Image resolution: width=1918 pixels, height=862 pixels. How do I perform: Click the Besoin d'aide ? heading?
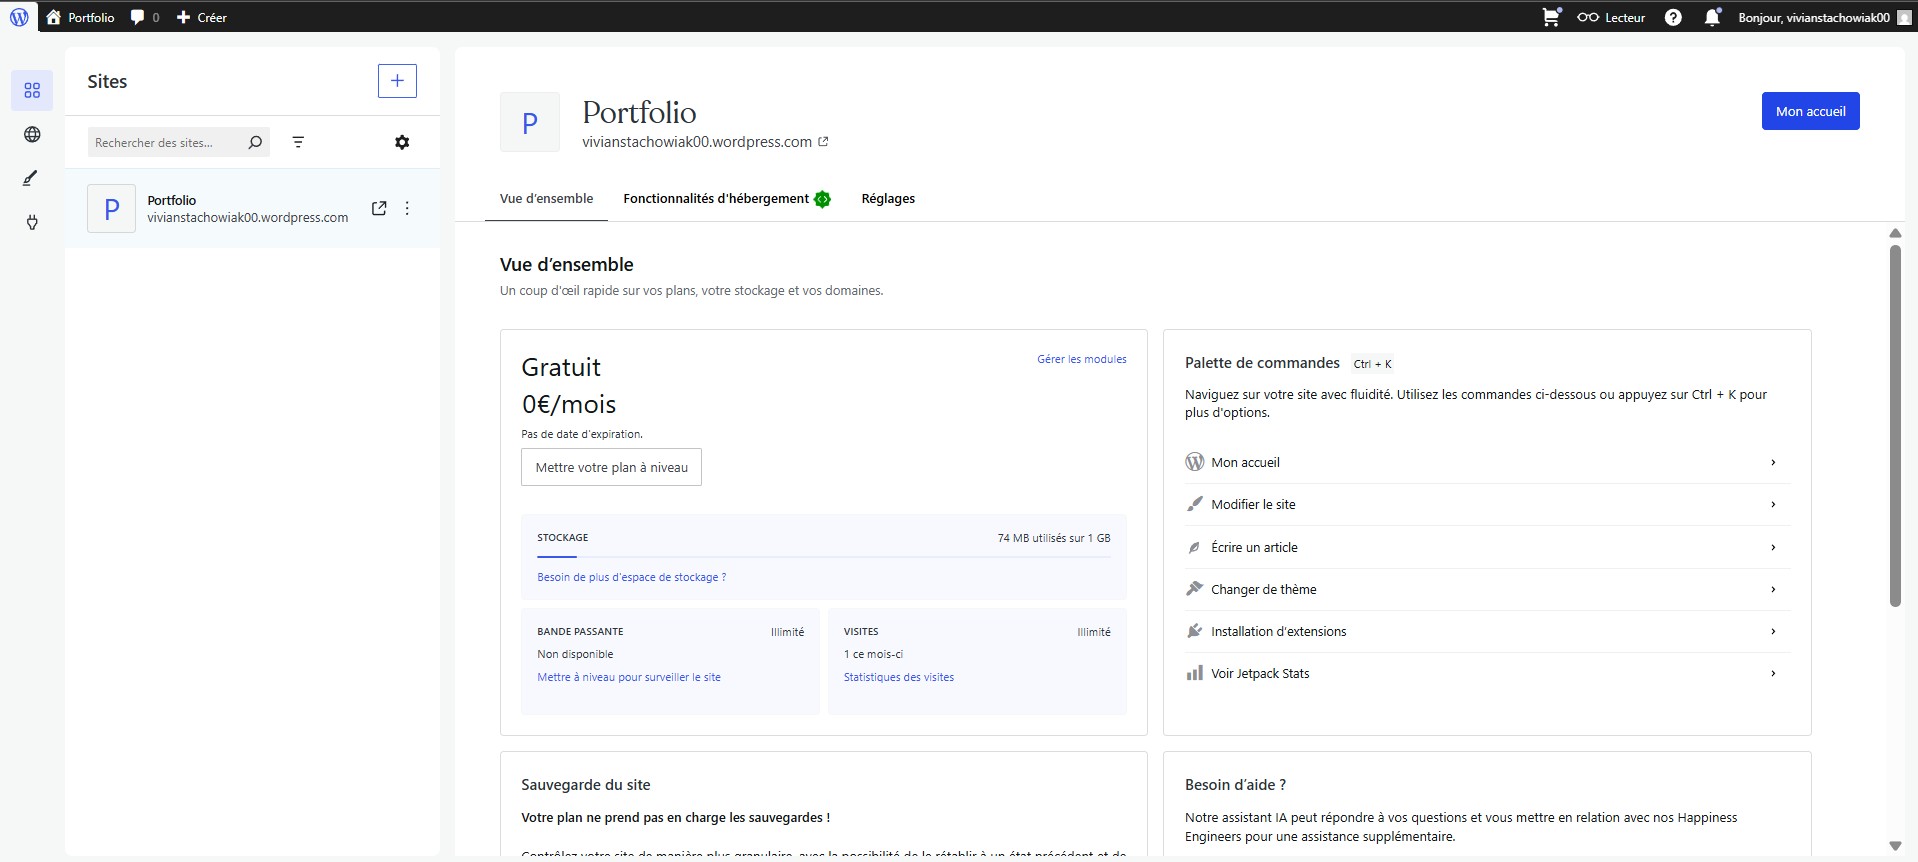pos(1235,785)
